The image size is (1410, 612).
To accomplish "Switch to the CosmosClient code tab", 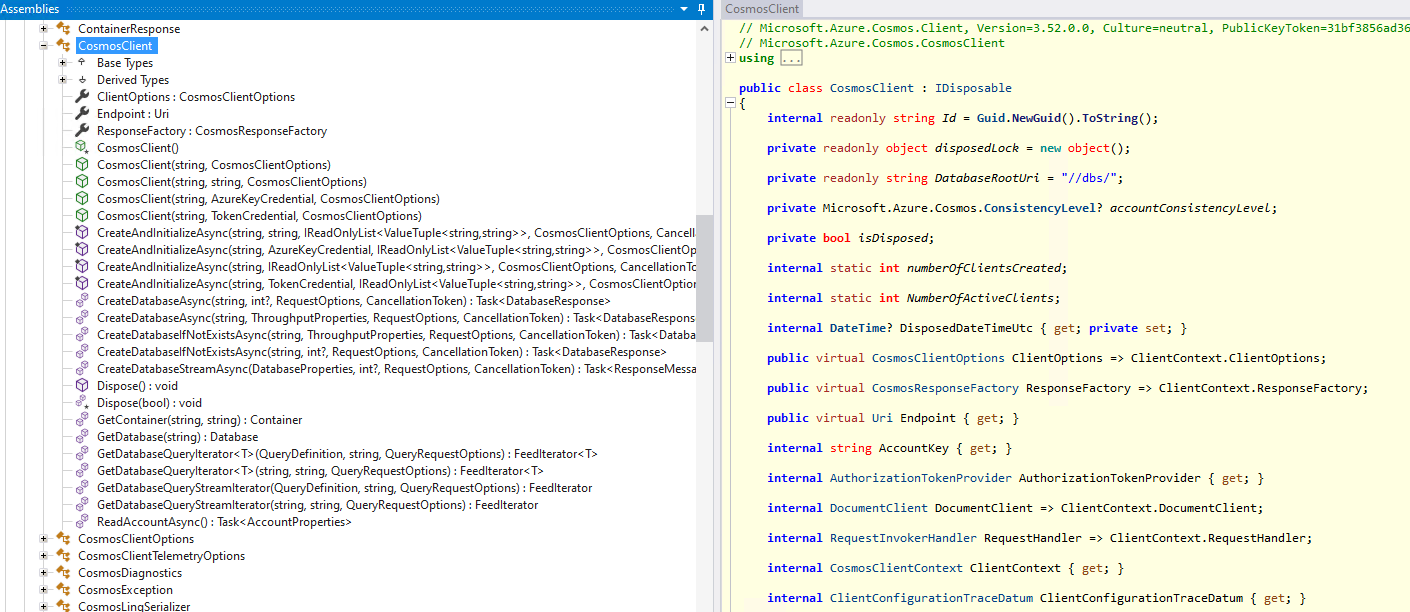I will [761, 9].
